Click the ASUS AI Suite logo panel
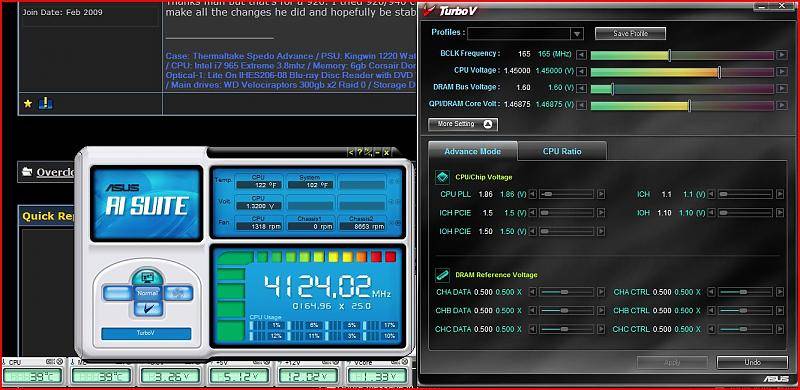Screen dimensions: 800x390 coord(146,203)
